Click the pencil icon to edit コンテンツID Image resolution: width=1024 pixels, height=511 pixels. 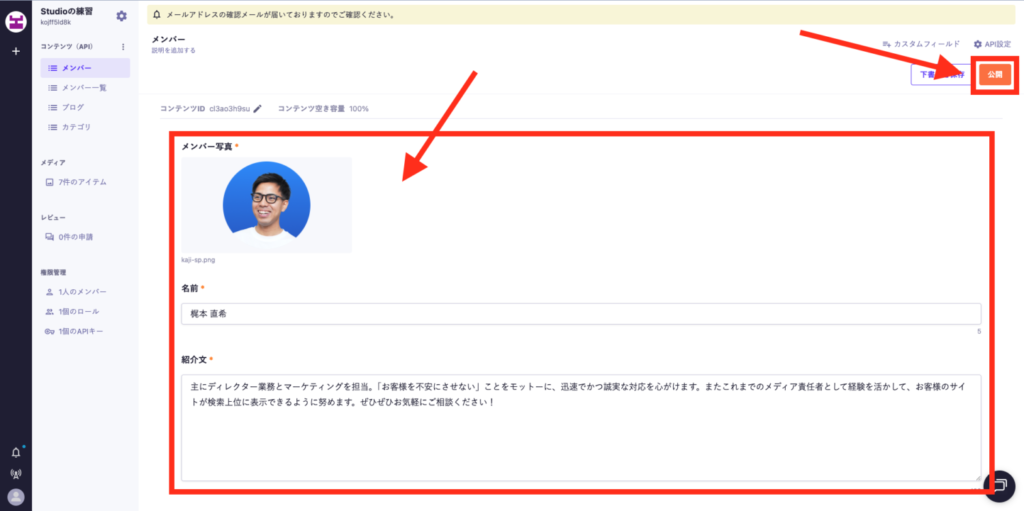click(x=258, y=108)
